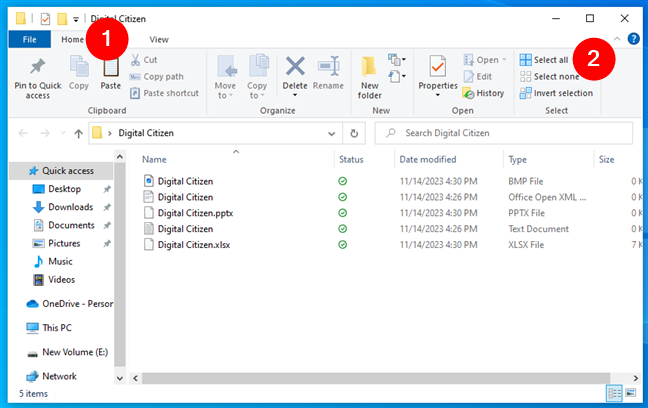648x408 pixels.
Task: Select the Cut scissors command
Action: 143,60
